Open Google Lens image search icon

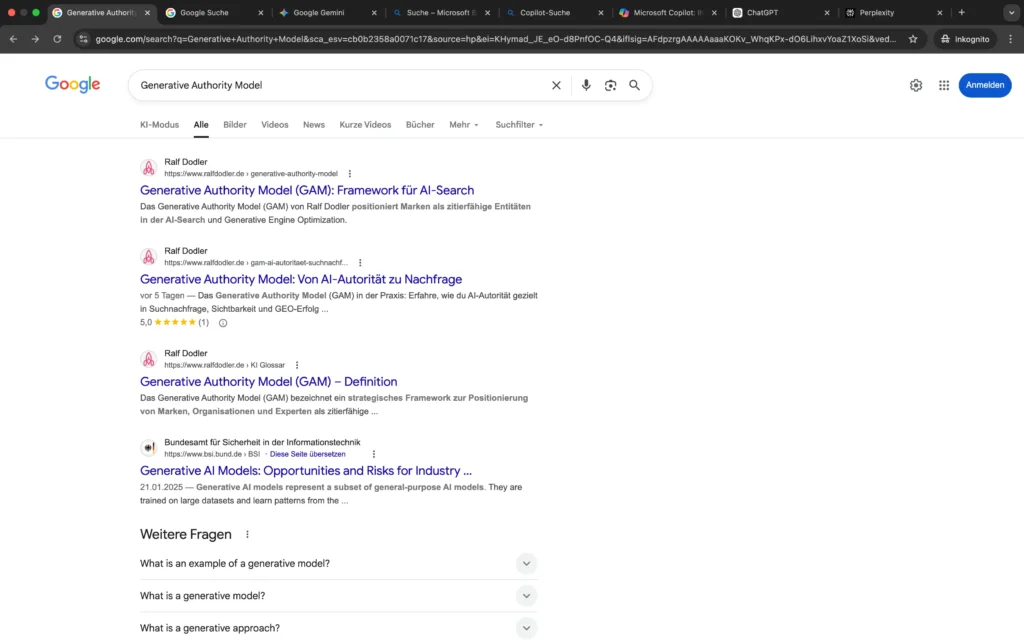tap(610, 85)
